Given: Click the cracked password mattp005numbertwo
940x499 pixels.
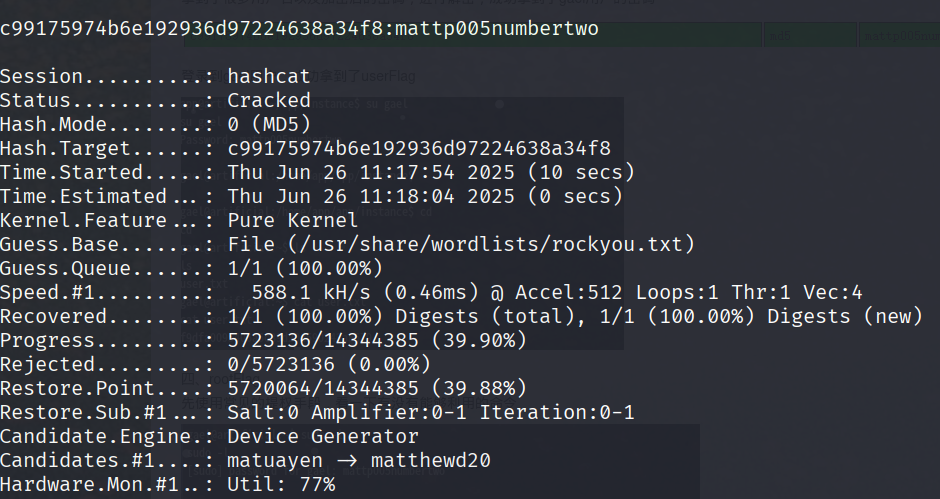Looking at the screenshot, I should click(x=497, y=28).
